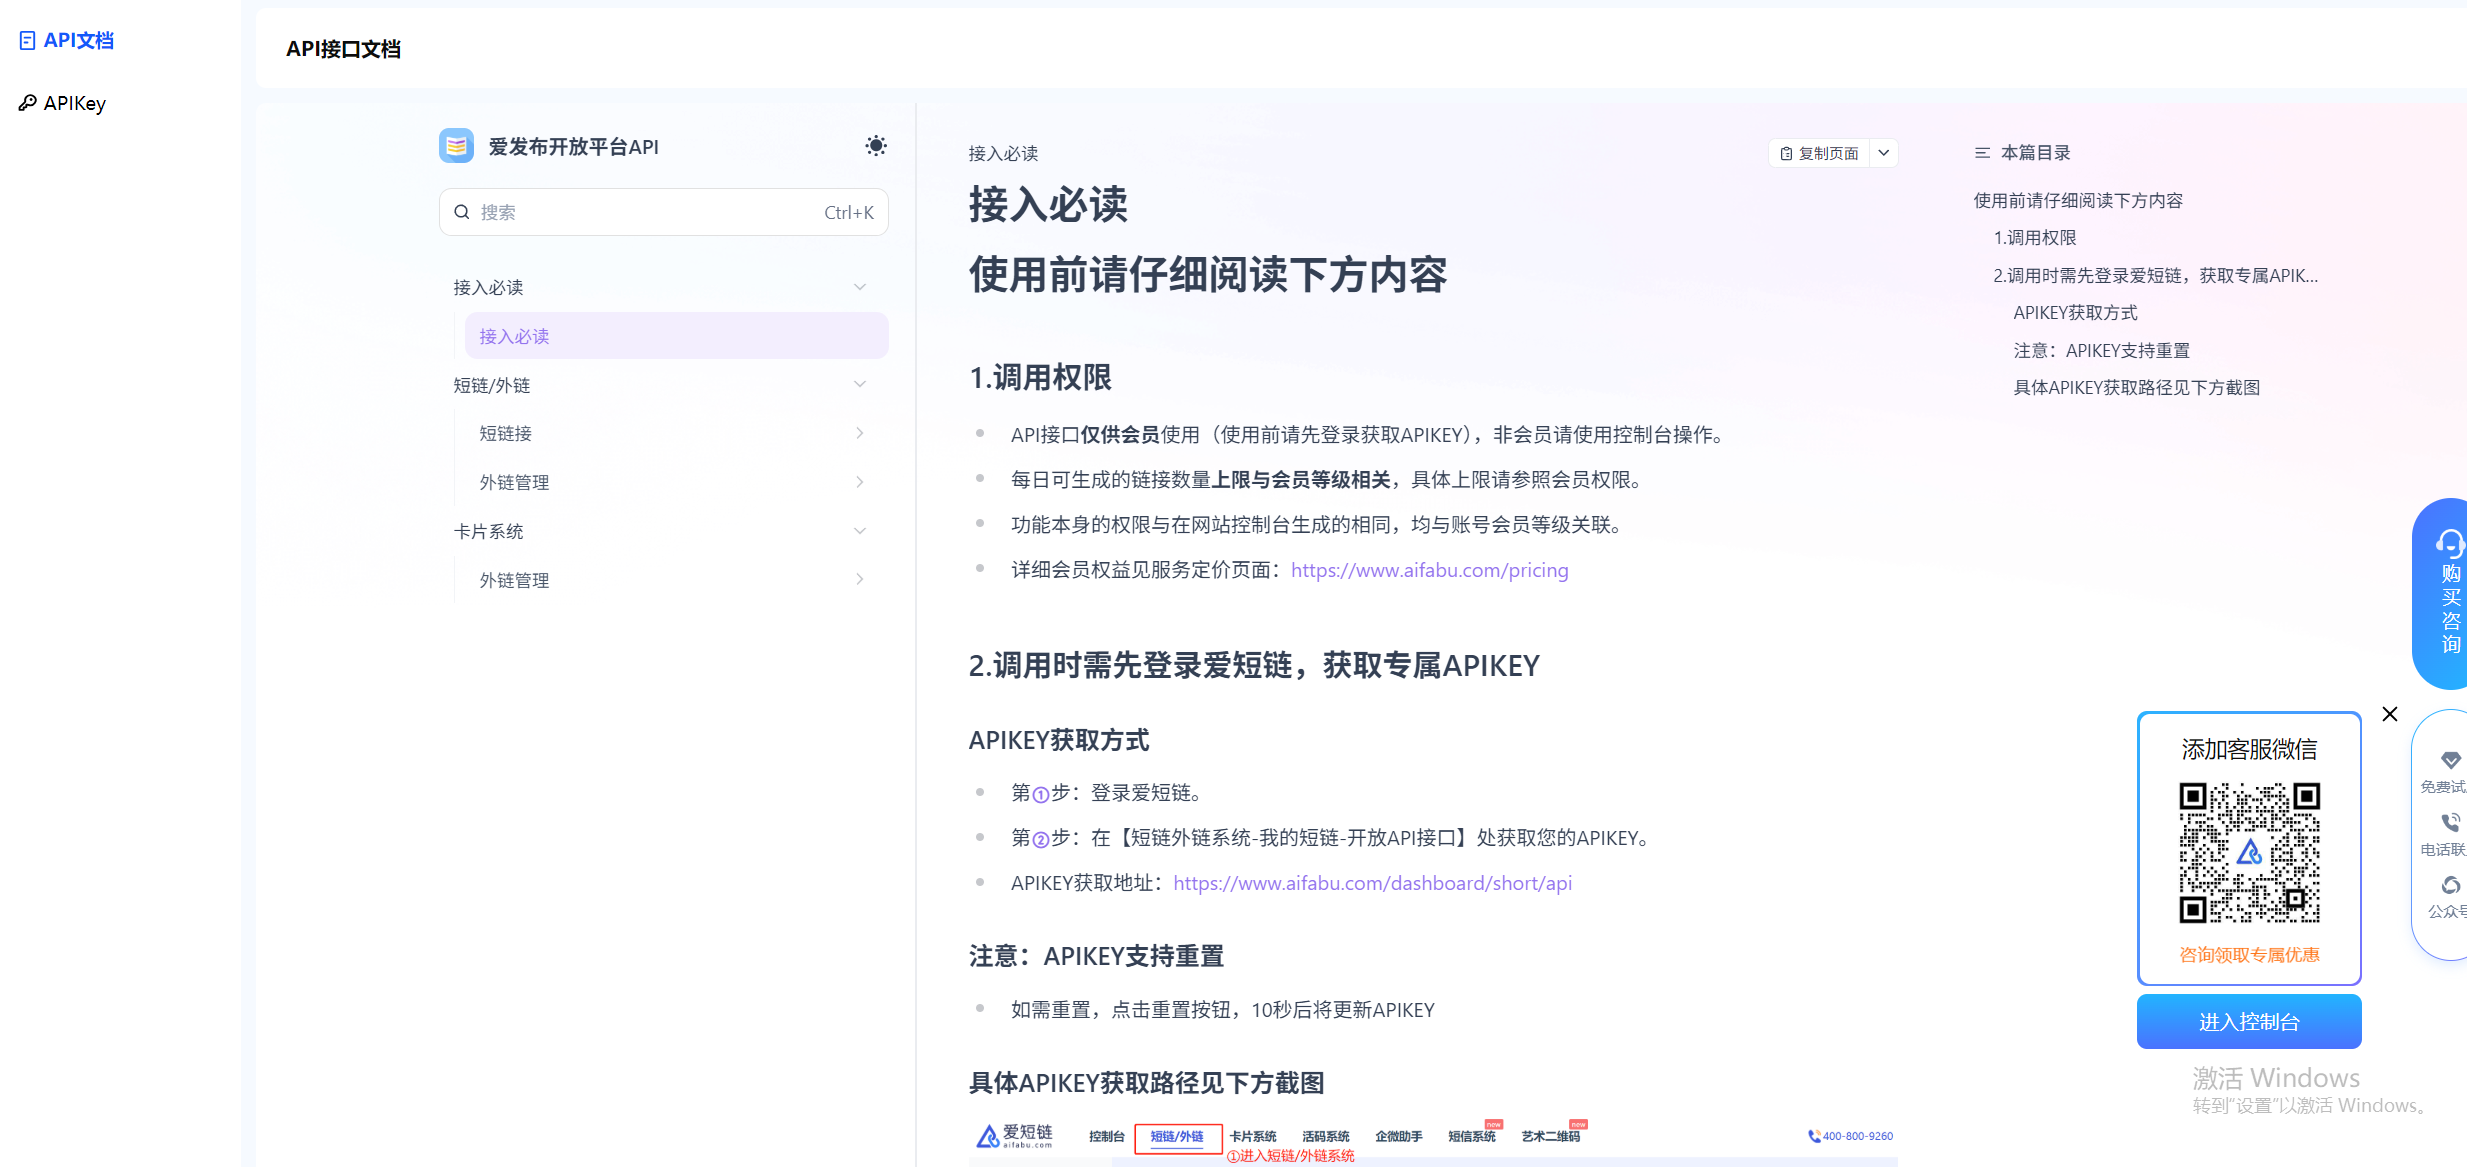Image resolution: width=2467 pixels, height=1167 pixels.
Task: Click the 爱发布开放平台API logo icon
Action: point(456,146)
